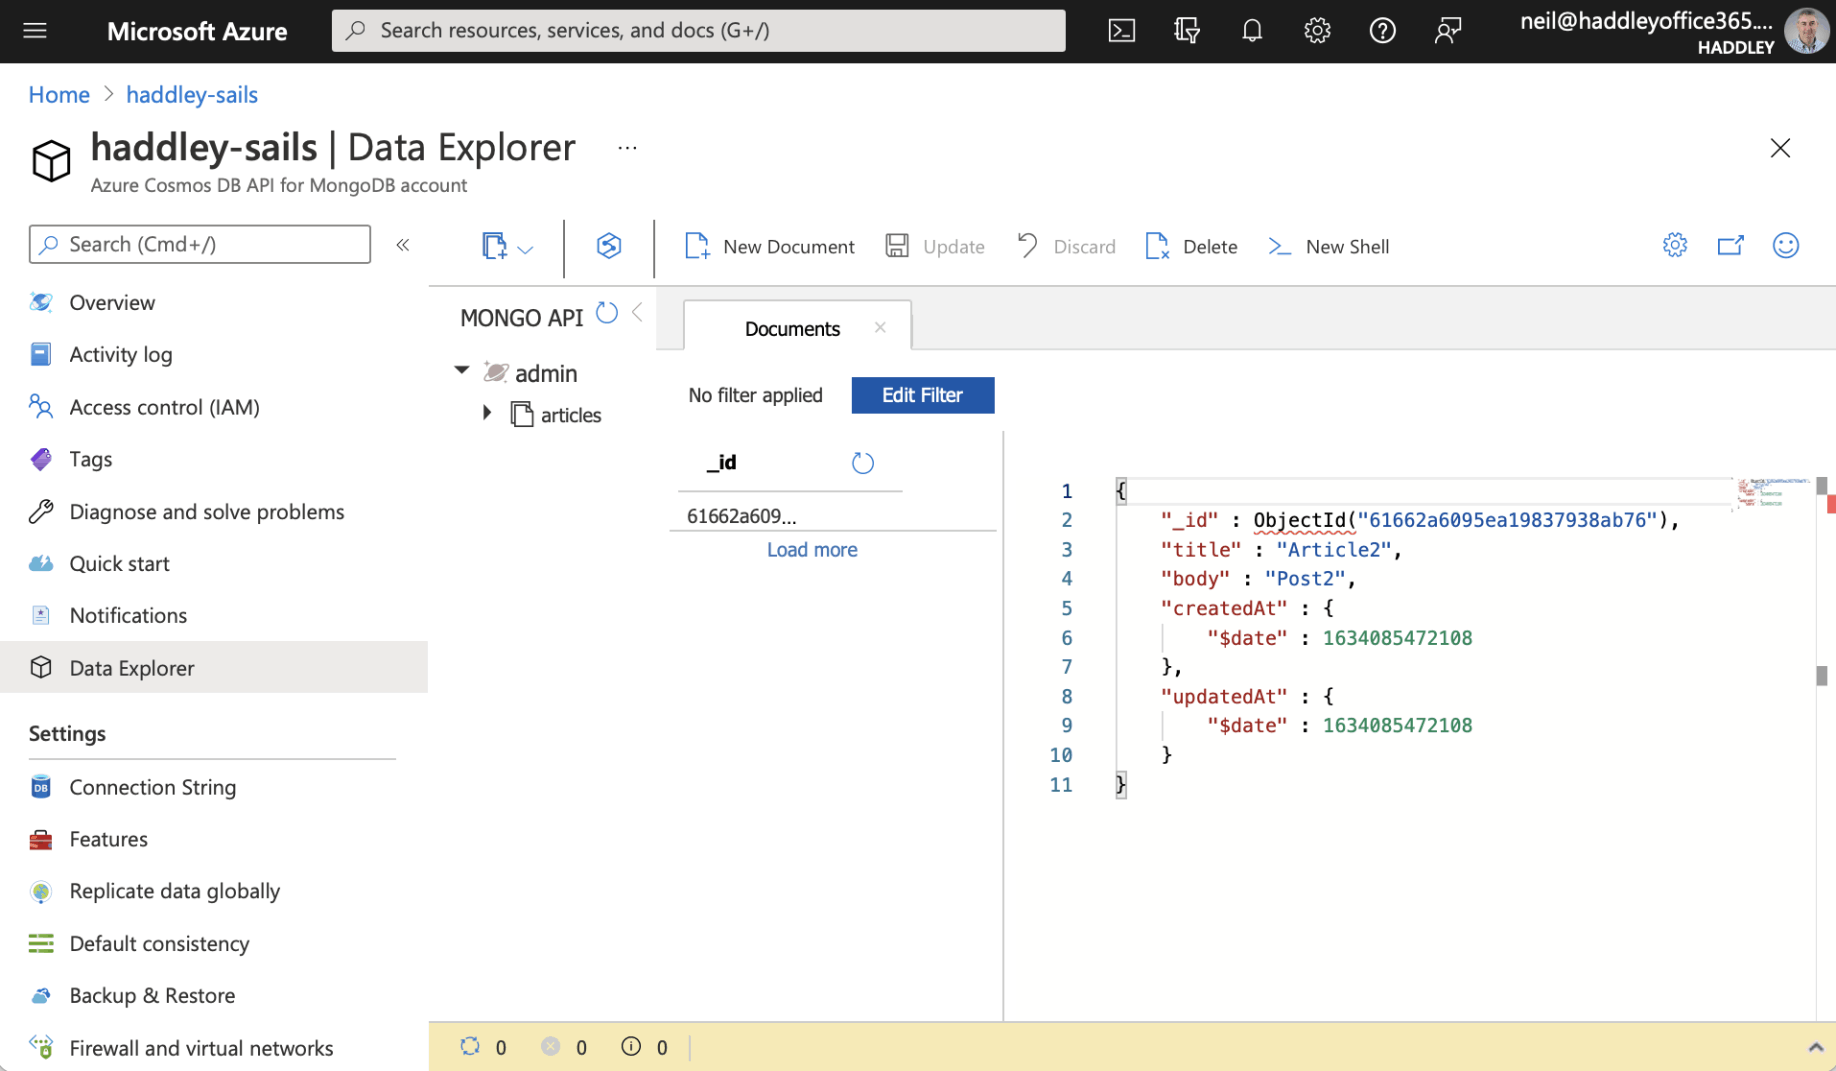Refresh the _id documents list
The image size is (1836, 1071).
click(x=862, y=463)
